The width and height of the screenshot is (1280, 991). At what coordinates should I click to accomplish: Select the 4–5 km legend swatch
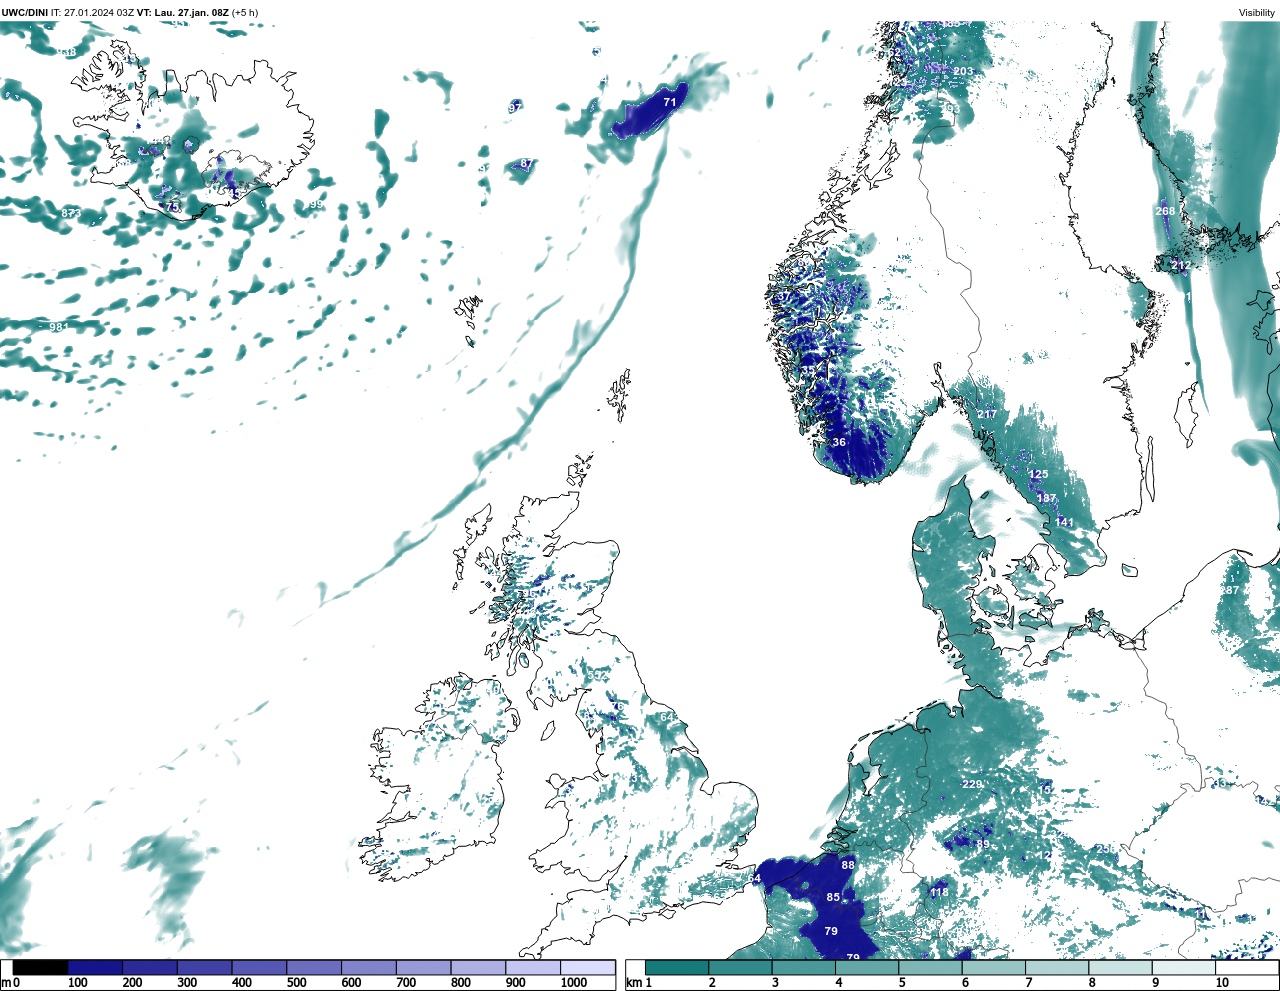click(866, 967)
